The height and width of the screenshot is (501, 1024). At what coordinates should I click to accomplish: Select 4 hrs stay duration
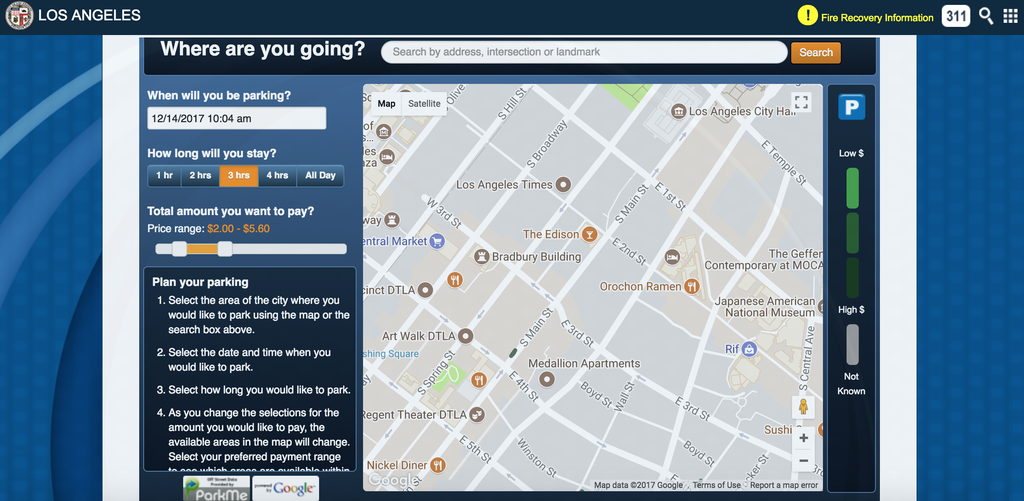click(277, 176)
